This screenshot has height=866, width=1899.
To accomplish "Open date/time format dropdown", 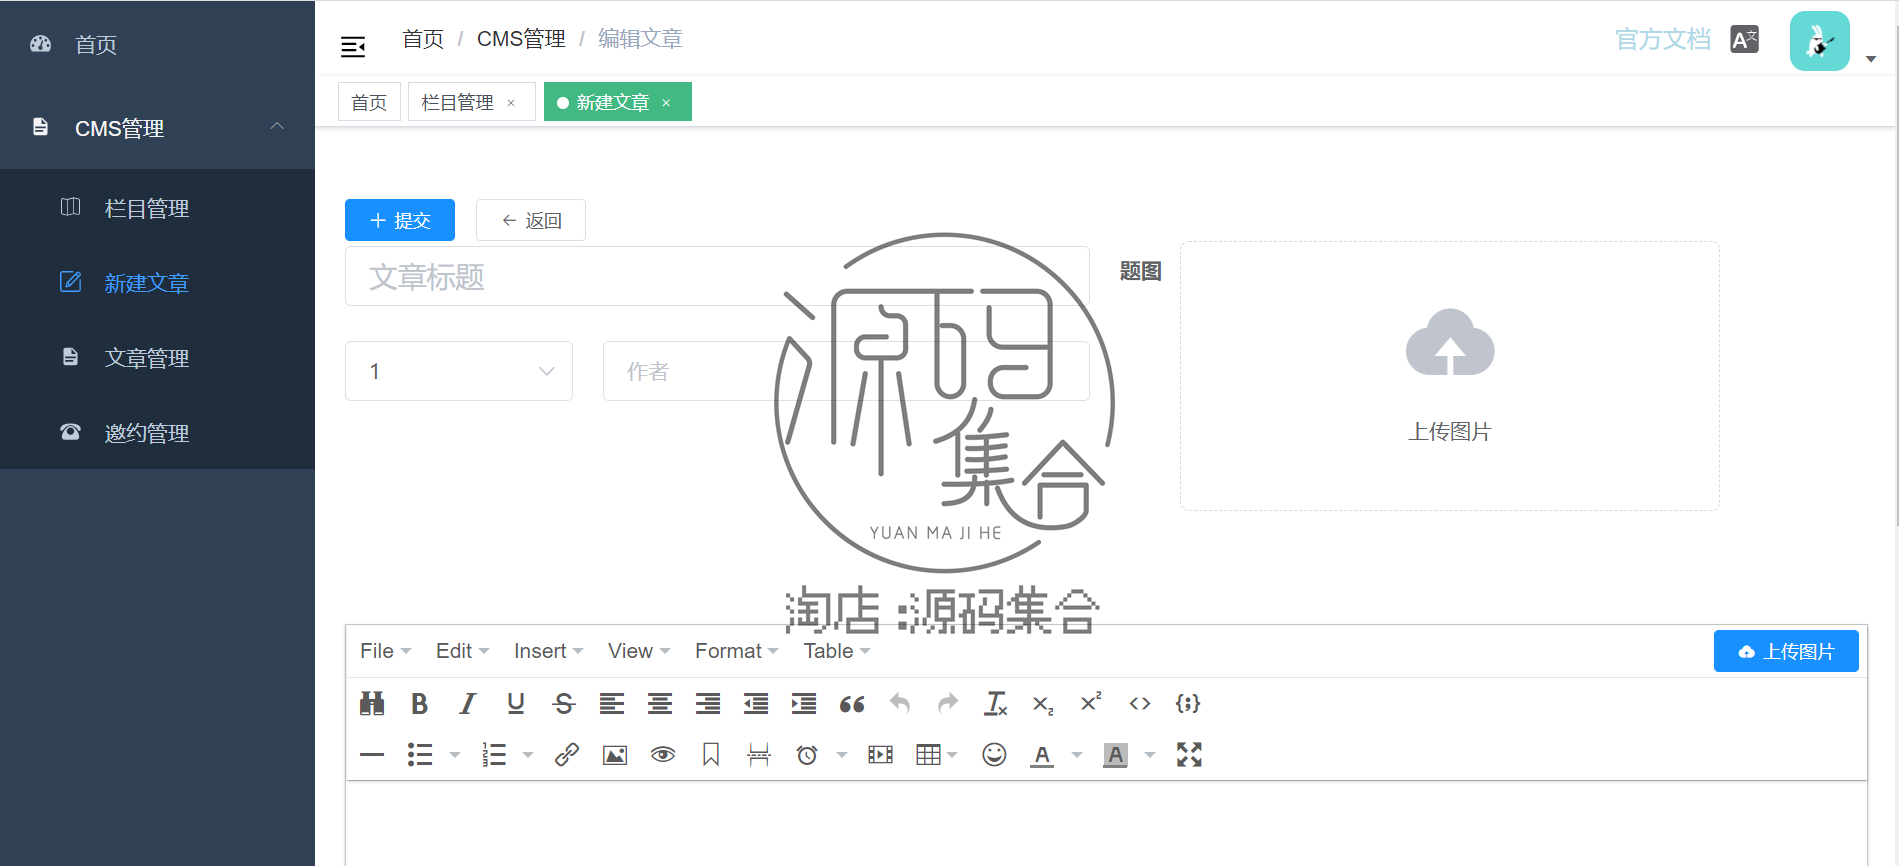I will pyautogui.click(x=842, y=755).
